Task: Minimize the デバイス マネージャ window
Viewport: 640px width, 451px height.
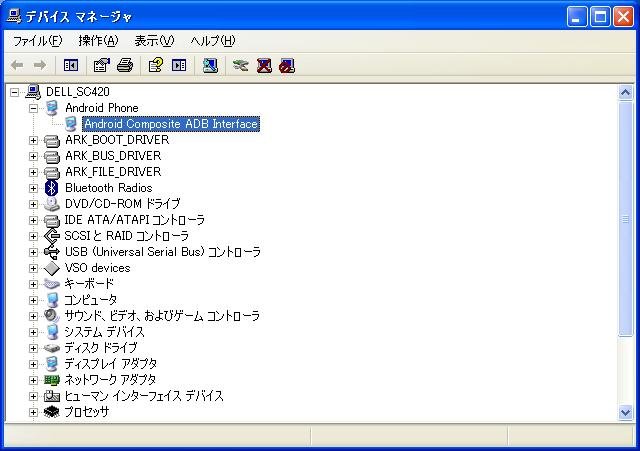Action: tap(577, 17)
